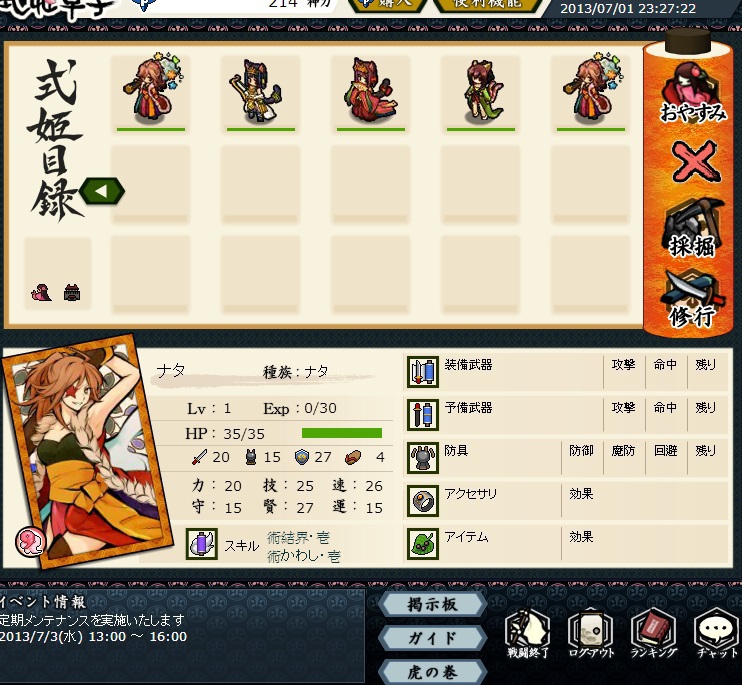Open the 掲示板 bulletin board button
742x685 pixels.
433,605
